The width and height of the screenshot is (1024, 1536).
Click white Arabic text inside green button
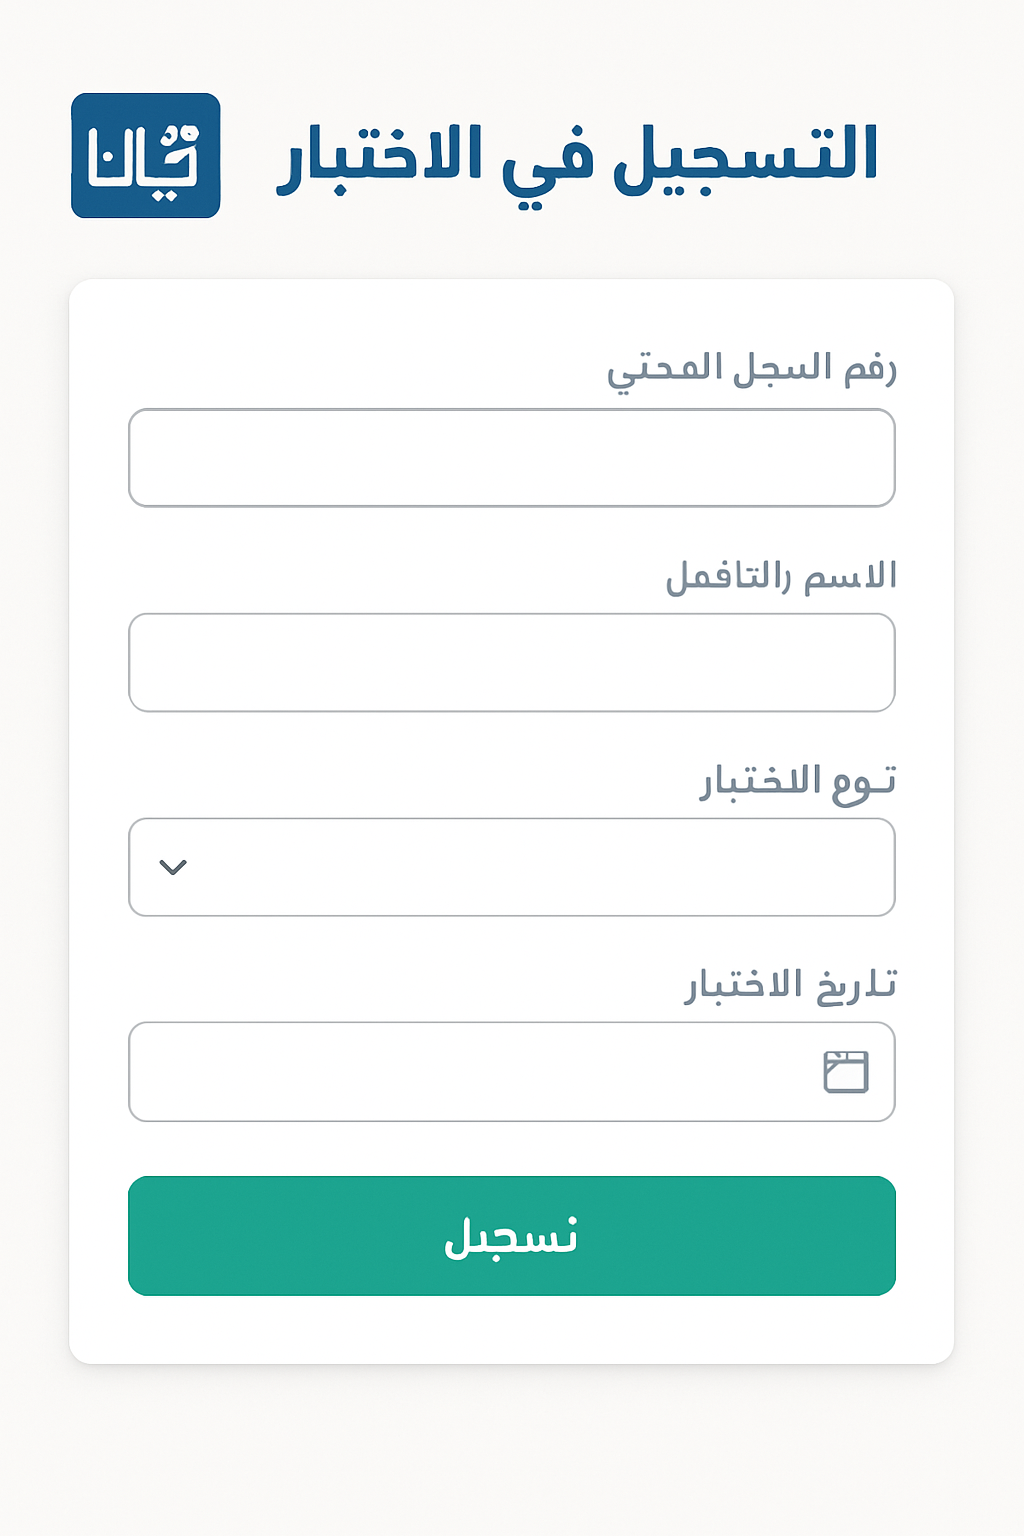pyautogui.click(x=511, y=1237)
